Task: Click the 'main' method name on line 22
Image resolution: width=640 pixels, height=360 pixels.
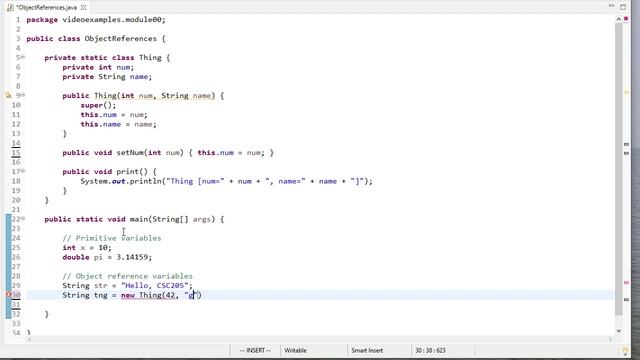Action: [x=138, y=219]
